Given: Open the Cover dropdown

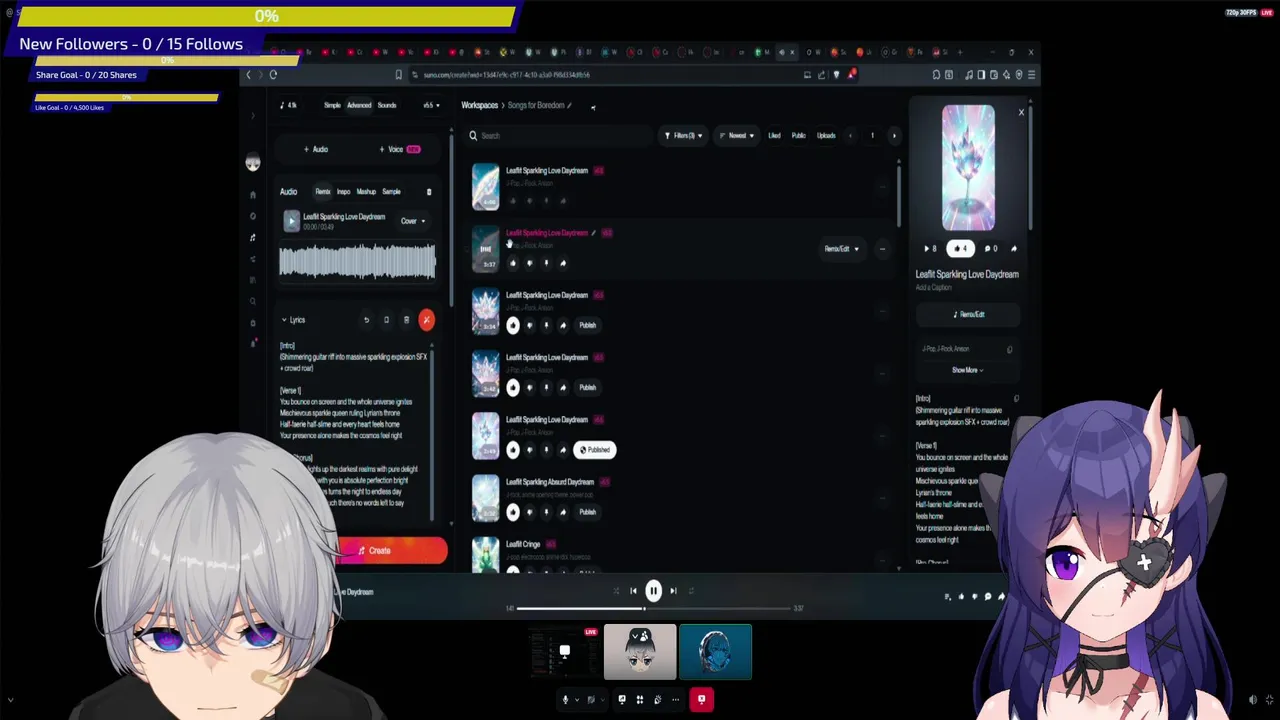Looking at the screenshot, I should pos(413,221).
